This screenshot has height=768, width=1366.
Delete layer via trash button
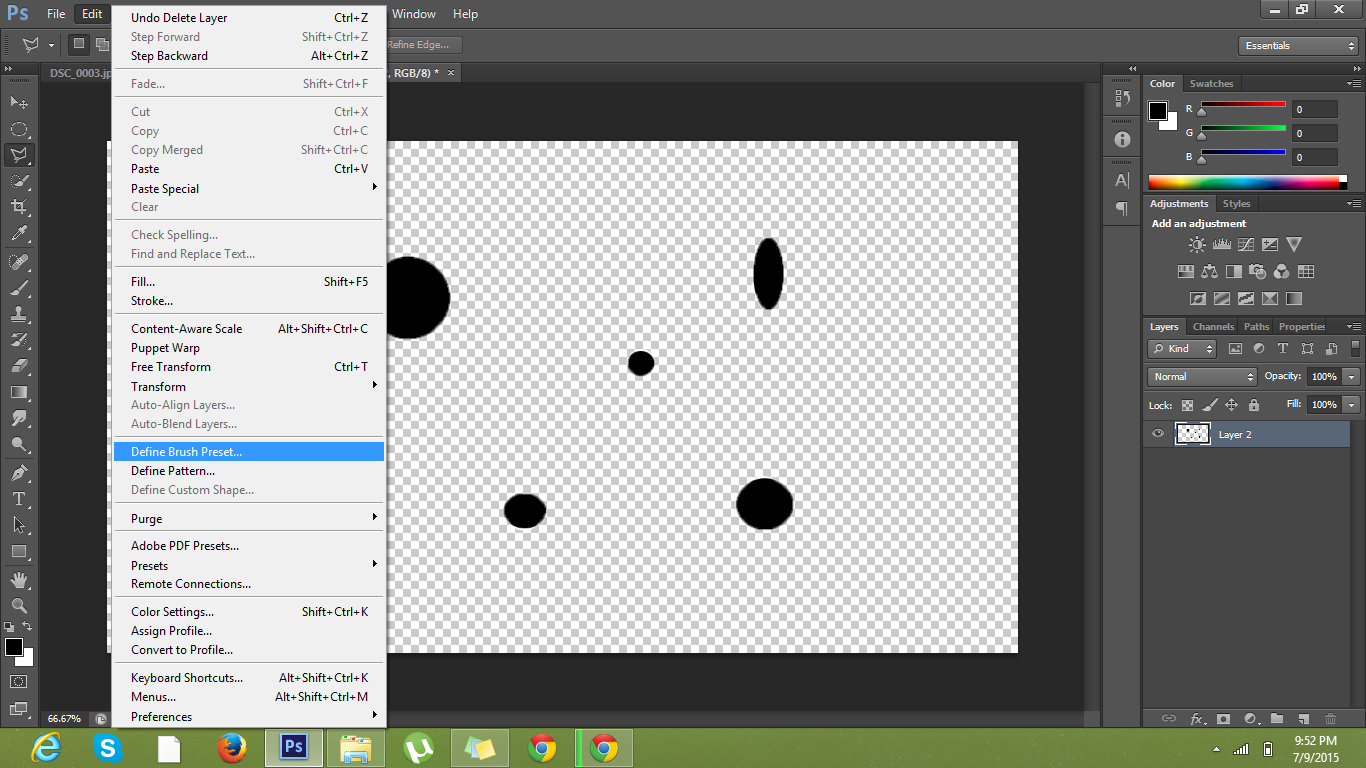(1330, 718)
